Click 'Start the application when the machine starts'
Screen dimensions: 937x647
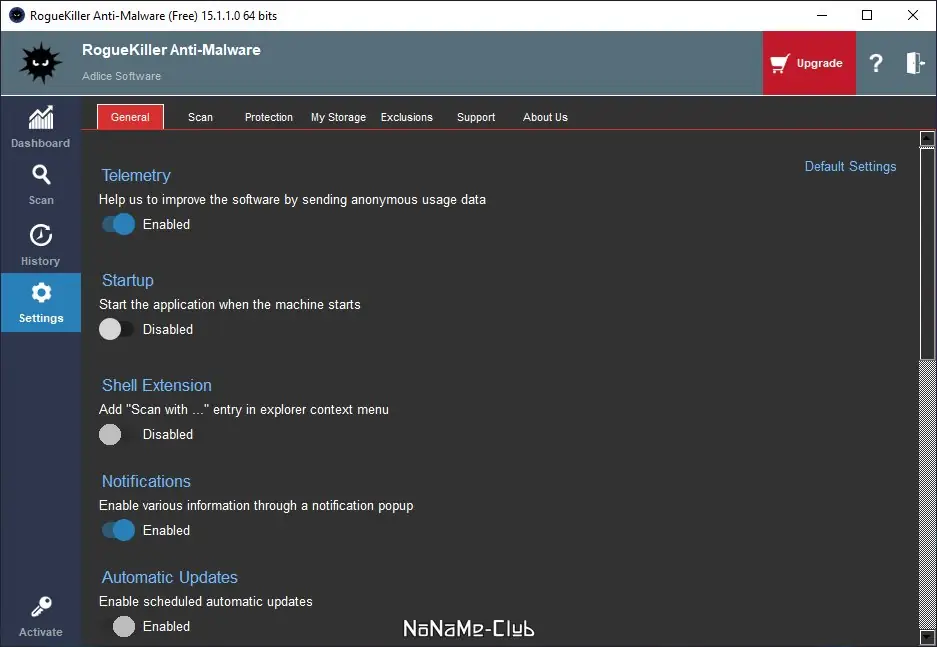(x=230, y=305)
